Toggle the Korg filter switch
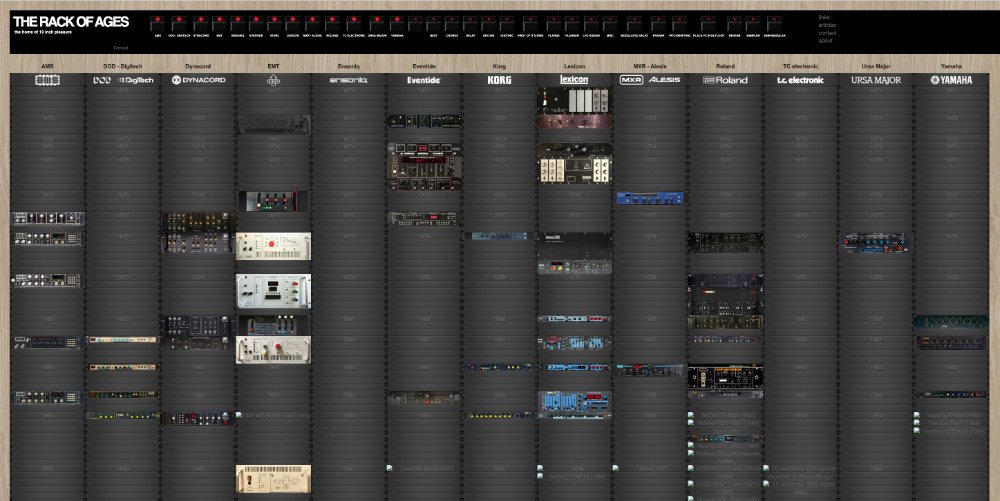The width and height of the screenshot is (1000, 501). coord(275,24)
